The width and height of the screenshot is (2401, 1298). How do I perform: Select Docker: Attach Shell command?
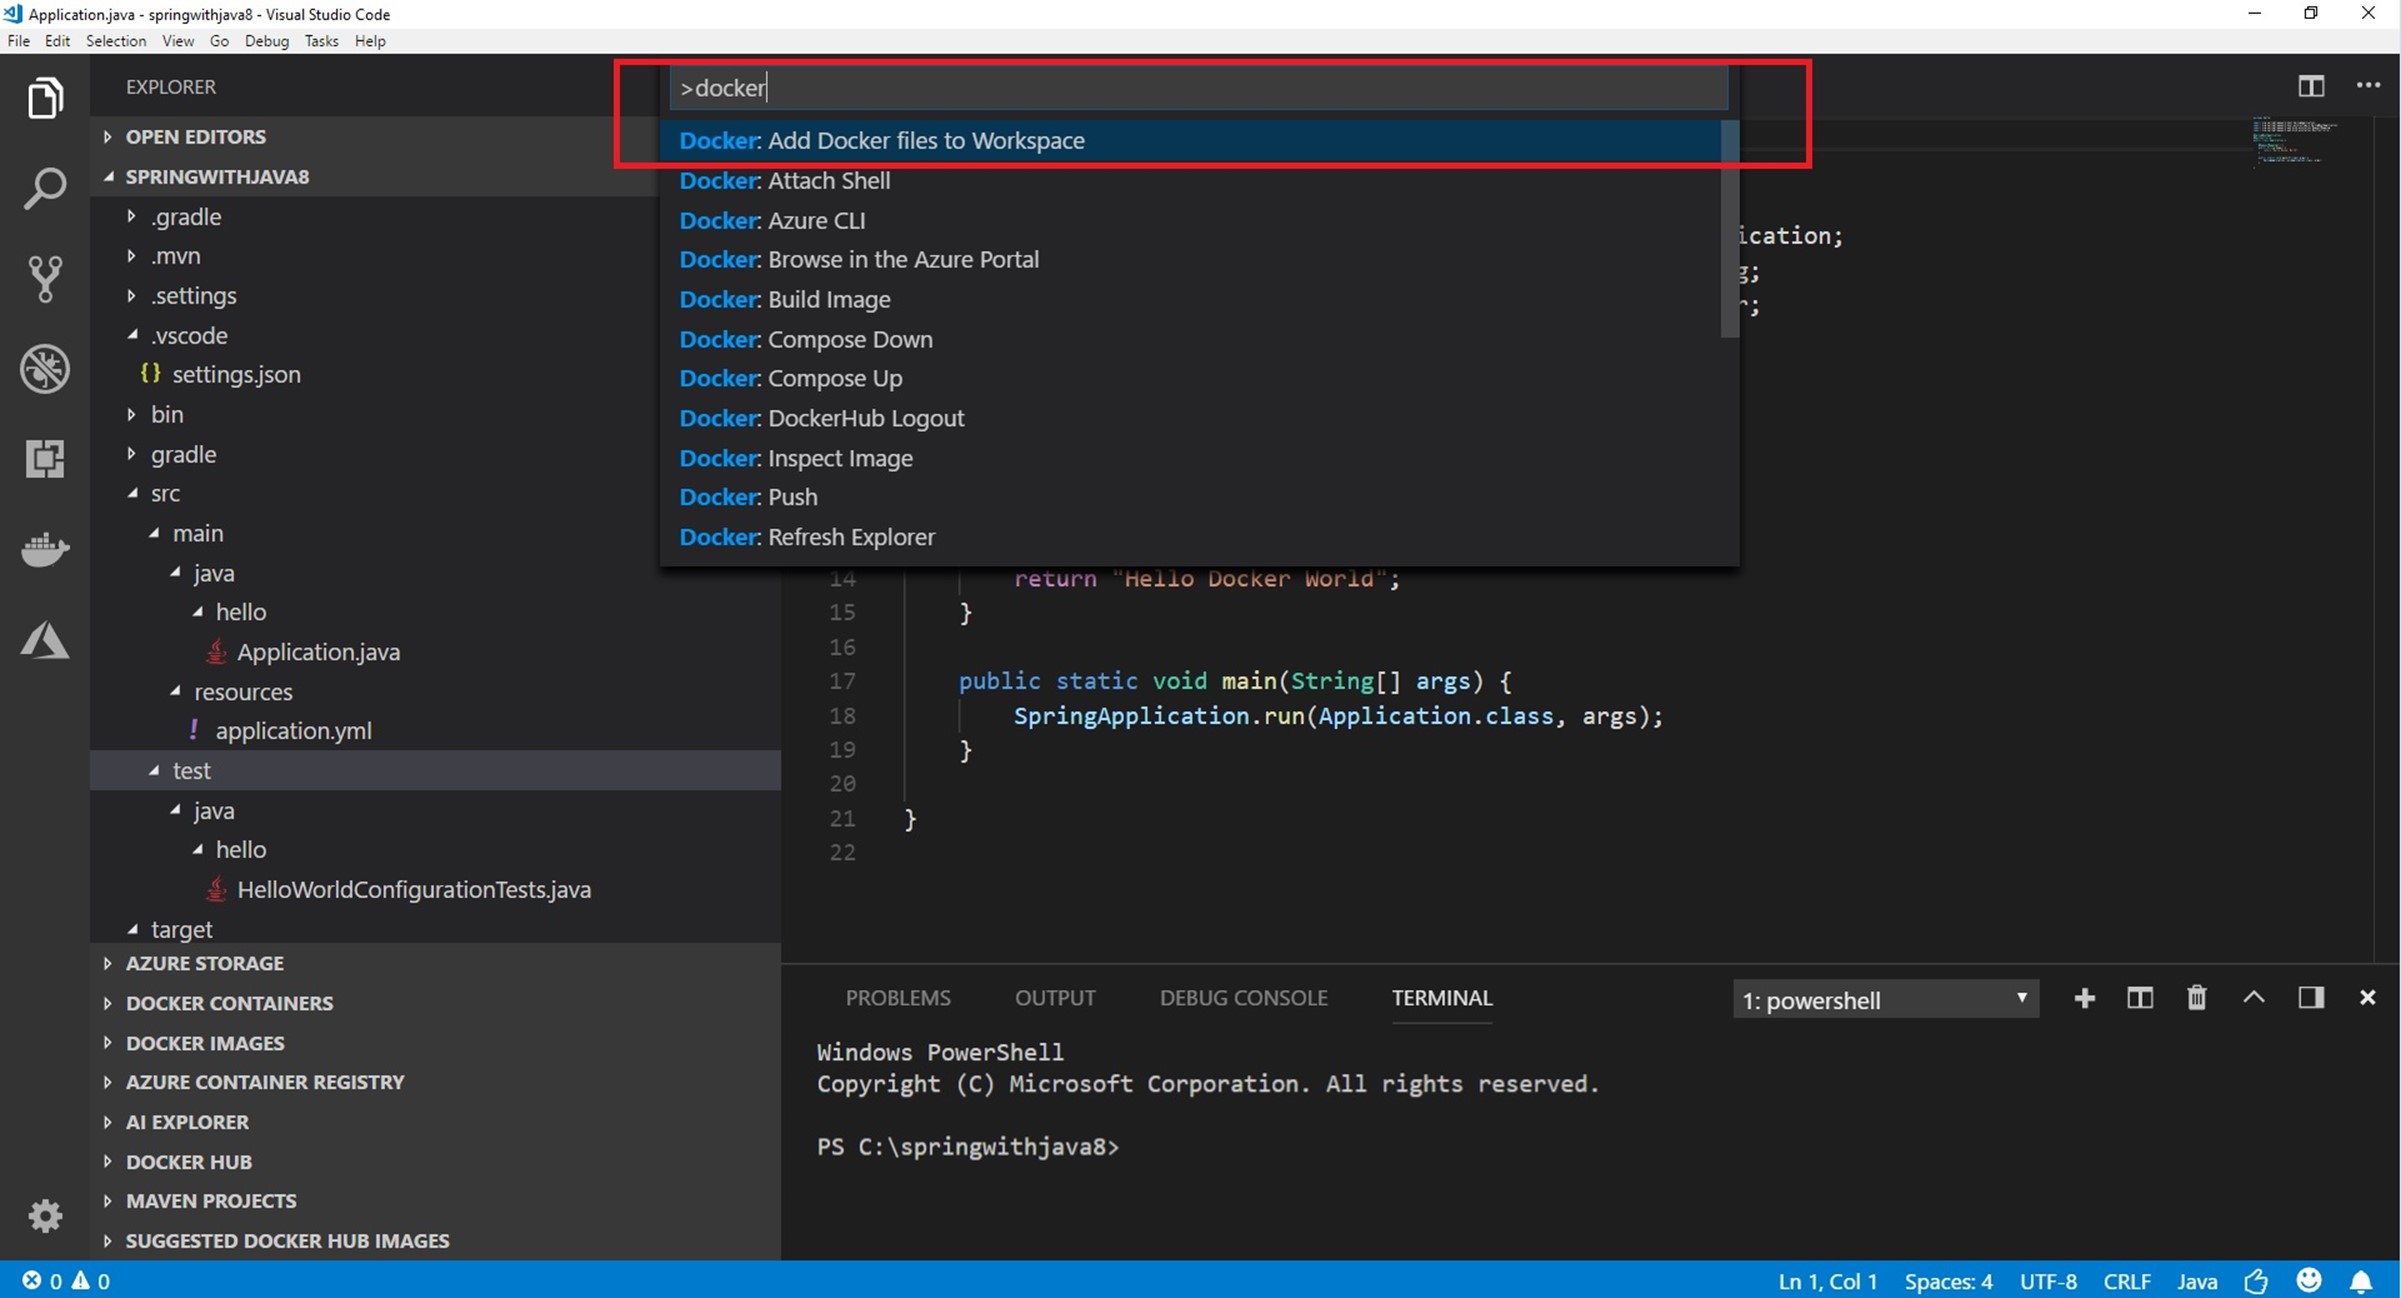point(1190,181)
